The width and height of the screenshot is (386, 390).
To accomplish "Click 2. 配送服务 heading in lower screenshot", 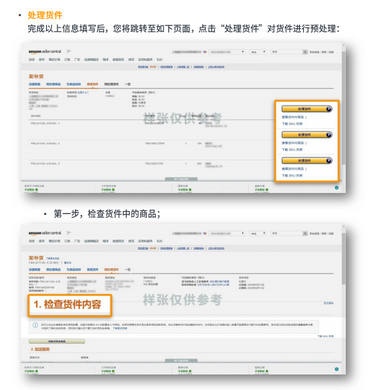I will click(40, 349).
